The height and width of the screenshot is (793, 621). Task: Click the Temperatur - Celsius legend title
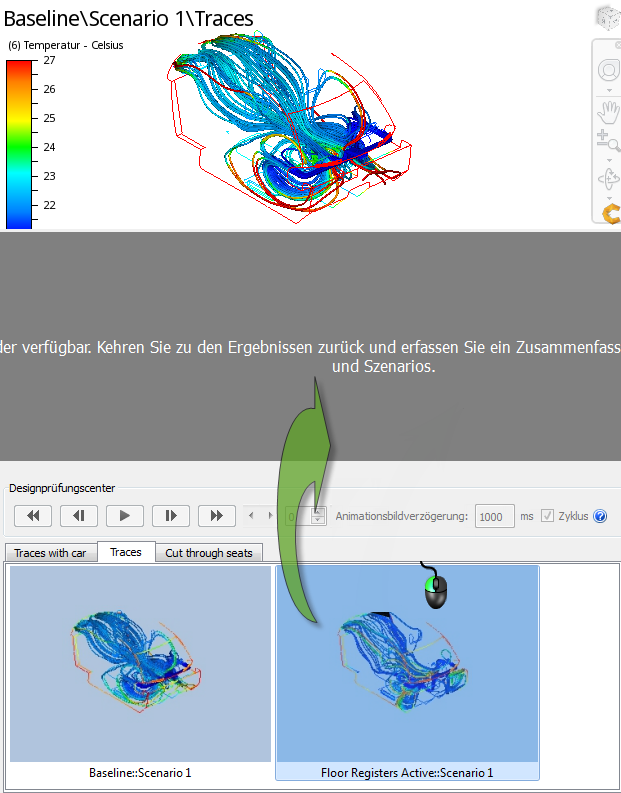pyautogui.click(x=66, y=45)
